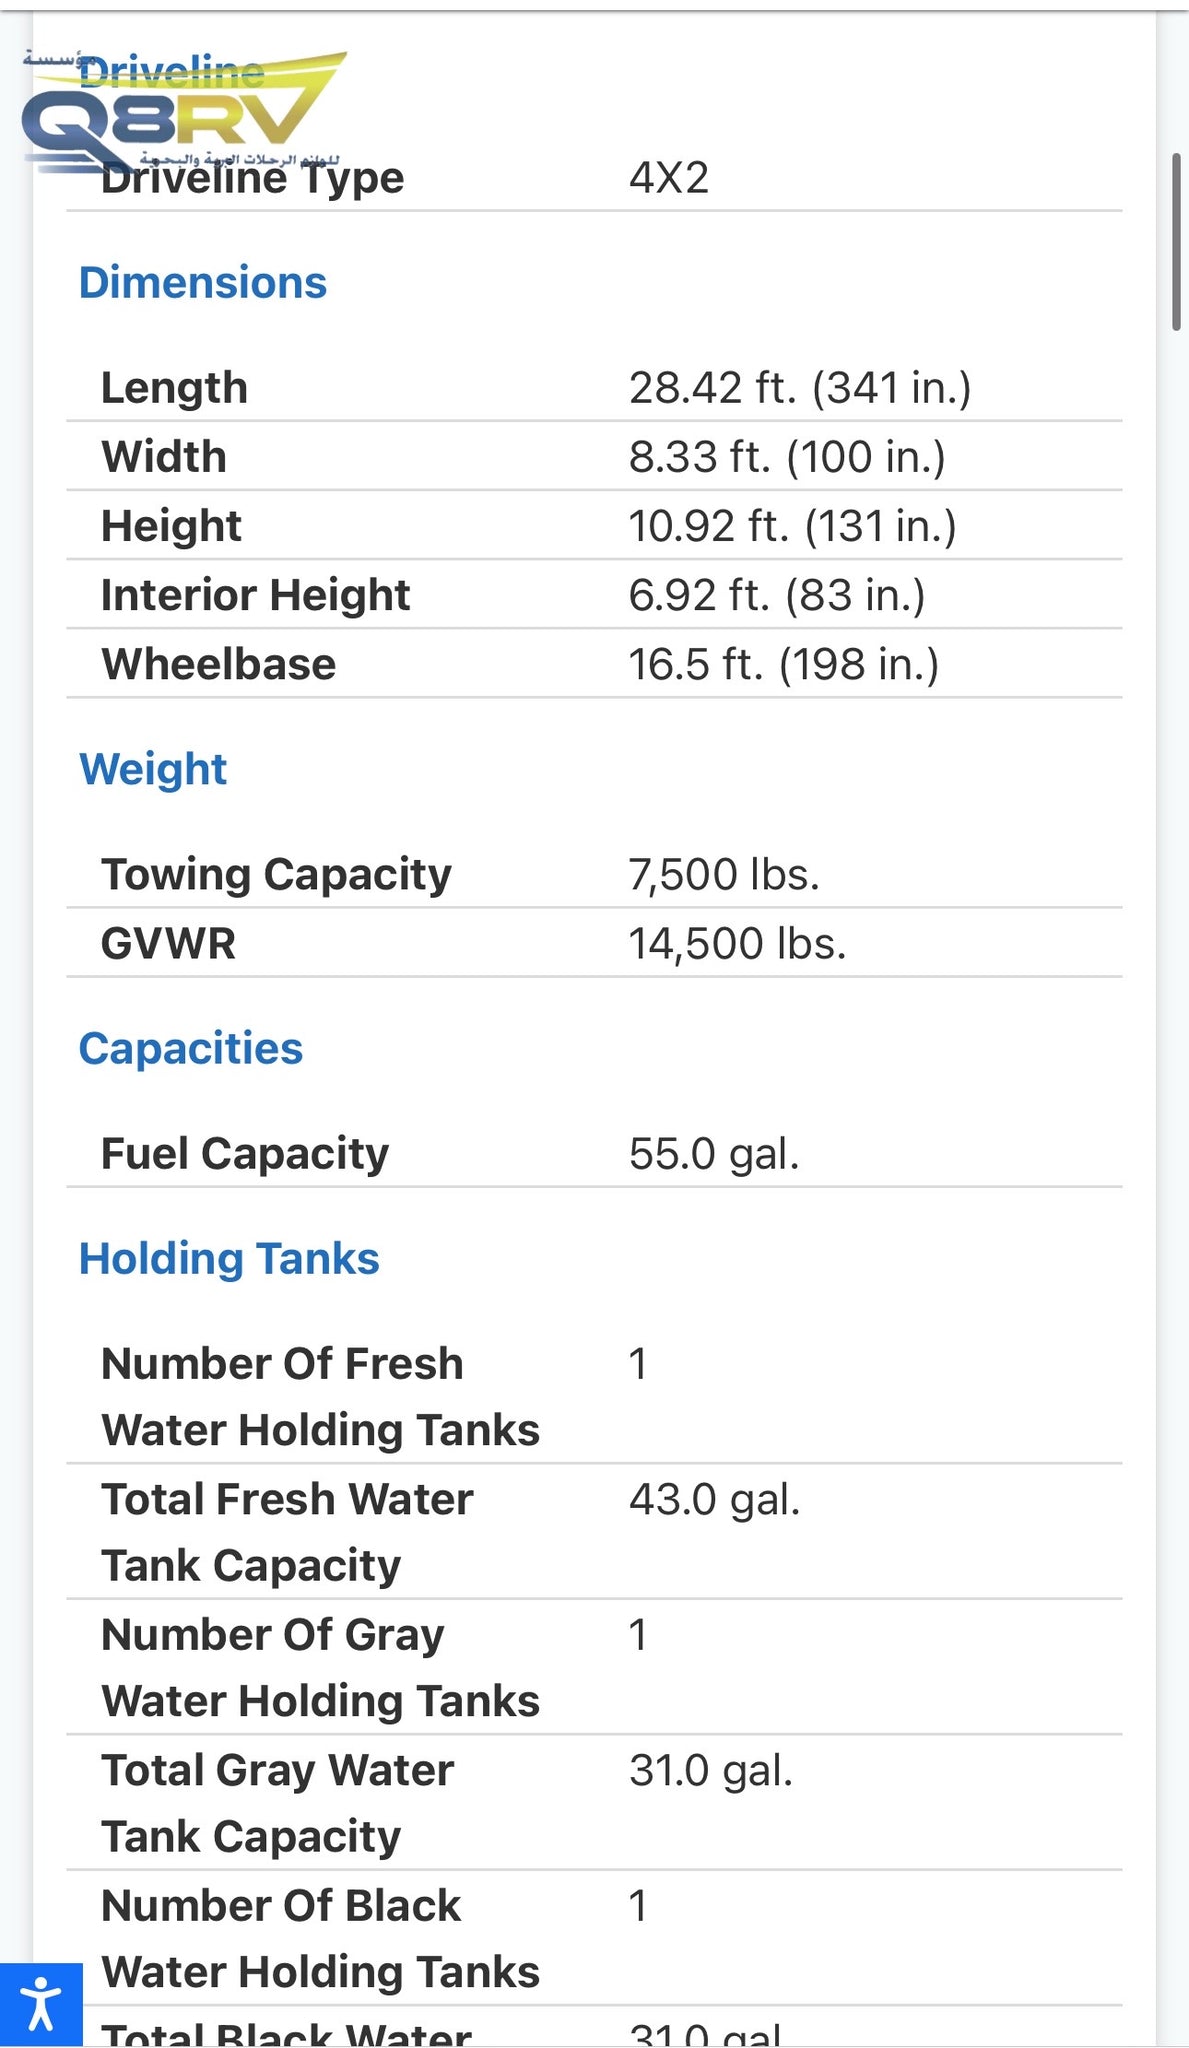Image resolution: width=1189 pixels, height=2048 pixels.
Task: Open the accessibility widget icon
Action: click(x=40, y=2004)
